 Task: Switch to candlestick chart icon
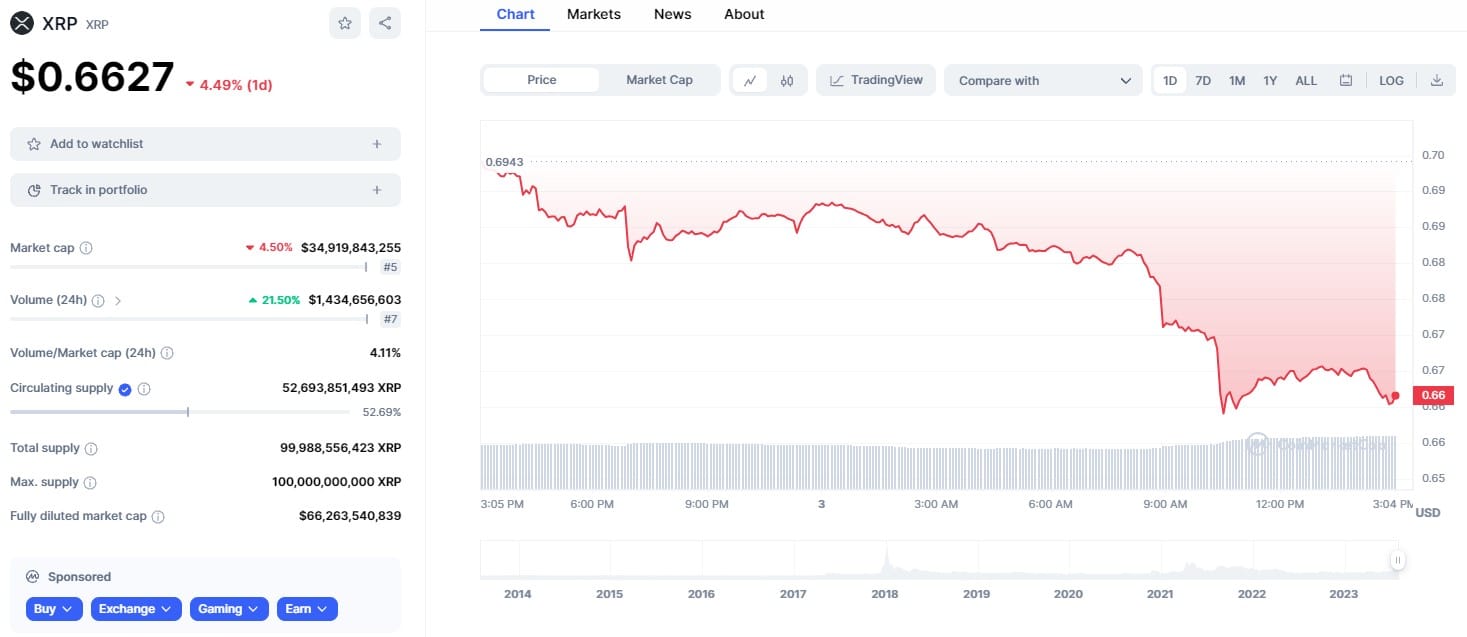coord(787,81)
